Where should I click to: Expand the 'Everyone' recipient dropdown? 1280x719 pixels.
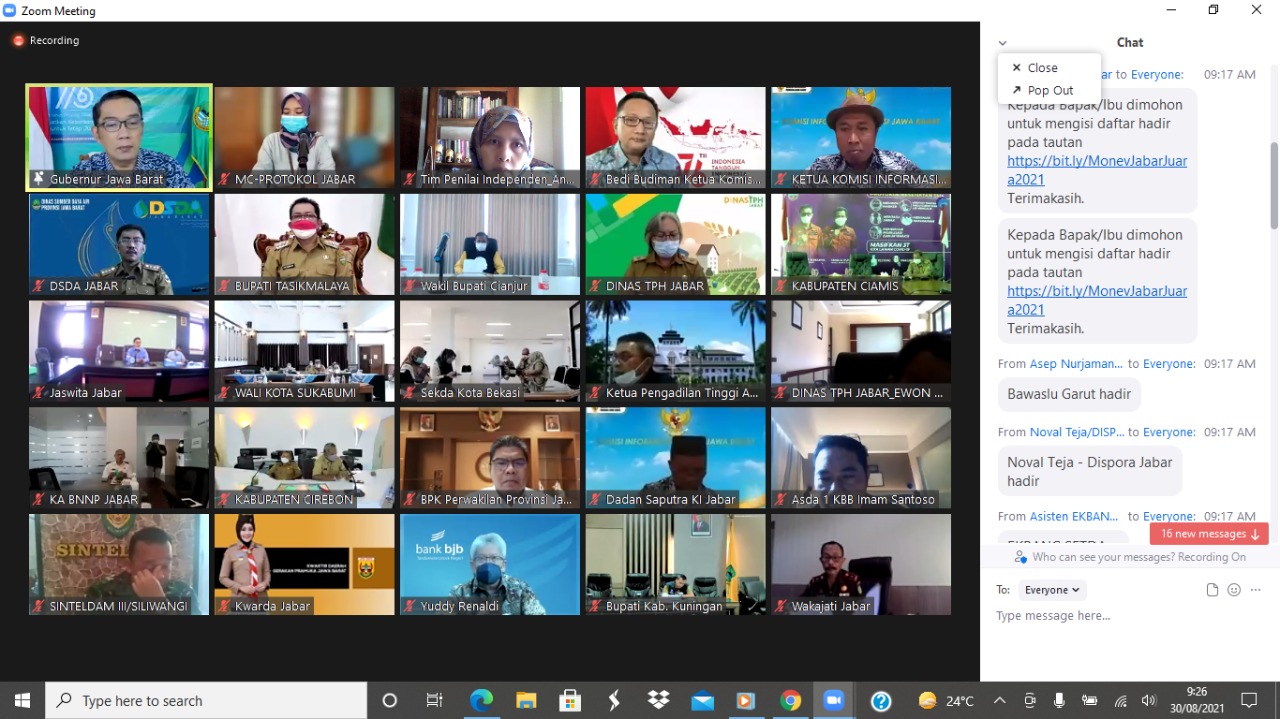1051,590
